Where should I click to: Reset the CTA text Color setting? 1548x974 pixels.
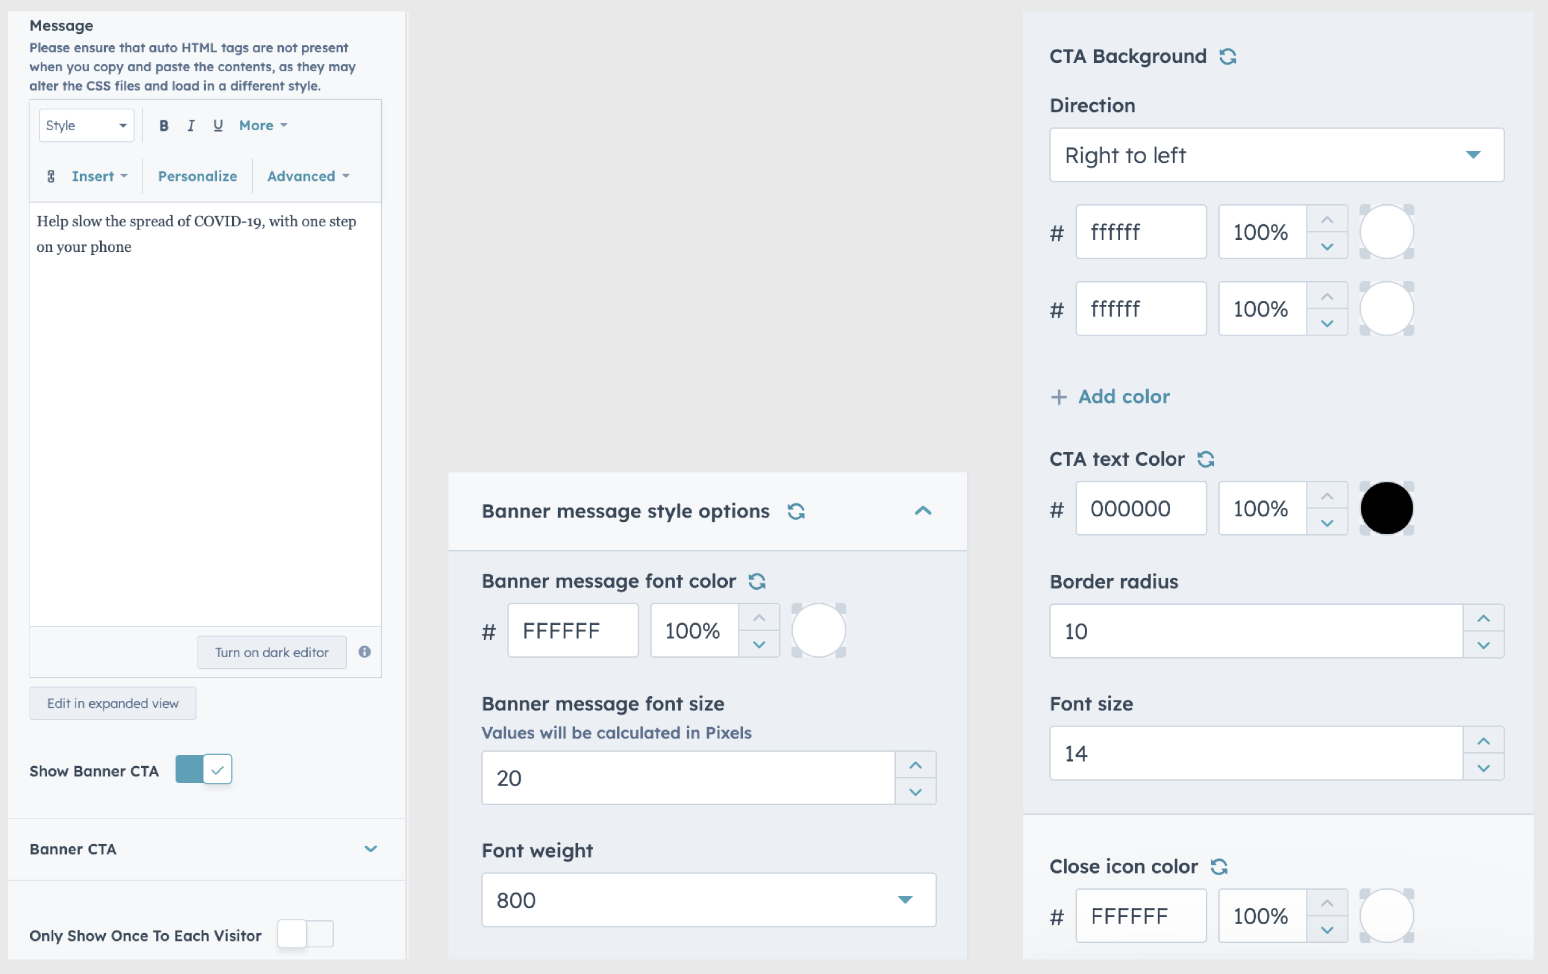tap(1206, 459)
